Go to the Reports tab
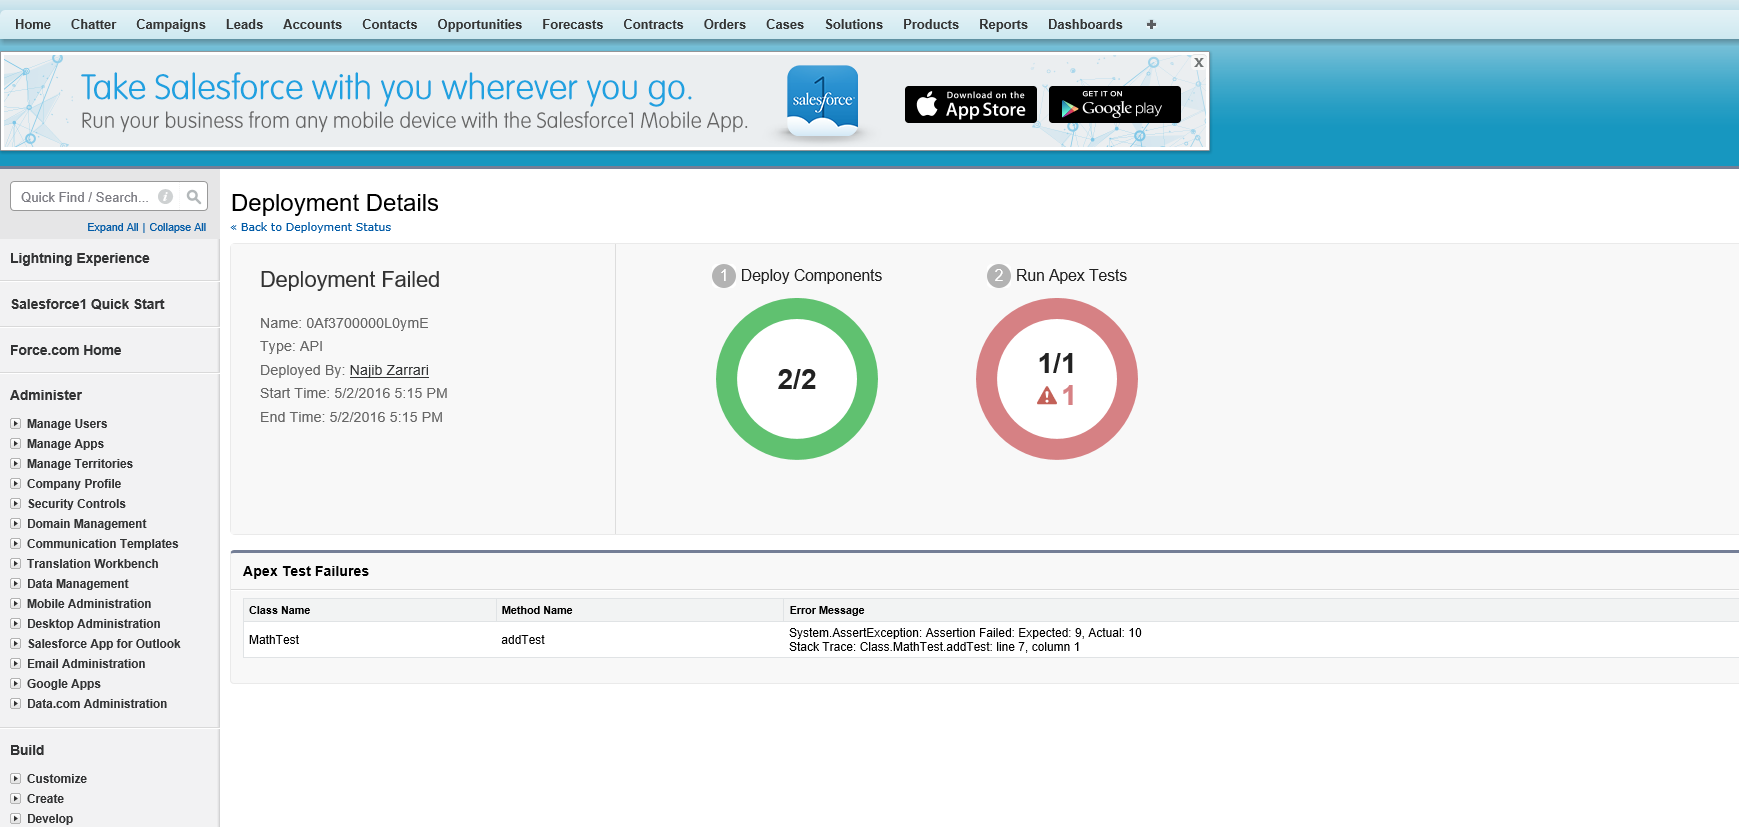Screen dimensions: 1739x827 [x=1003, y=24]
